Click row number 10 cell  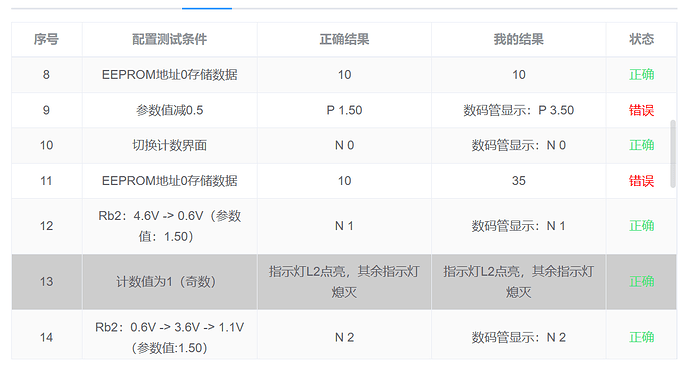click(x=46, y=145)
